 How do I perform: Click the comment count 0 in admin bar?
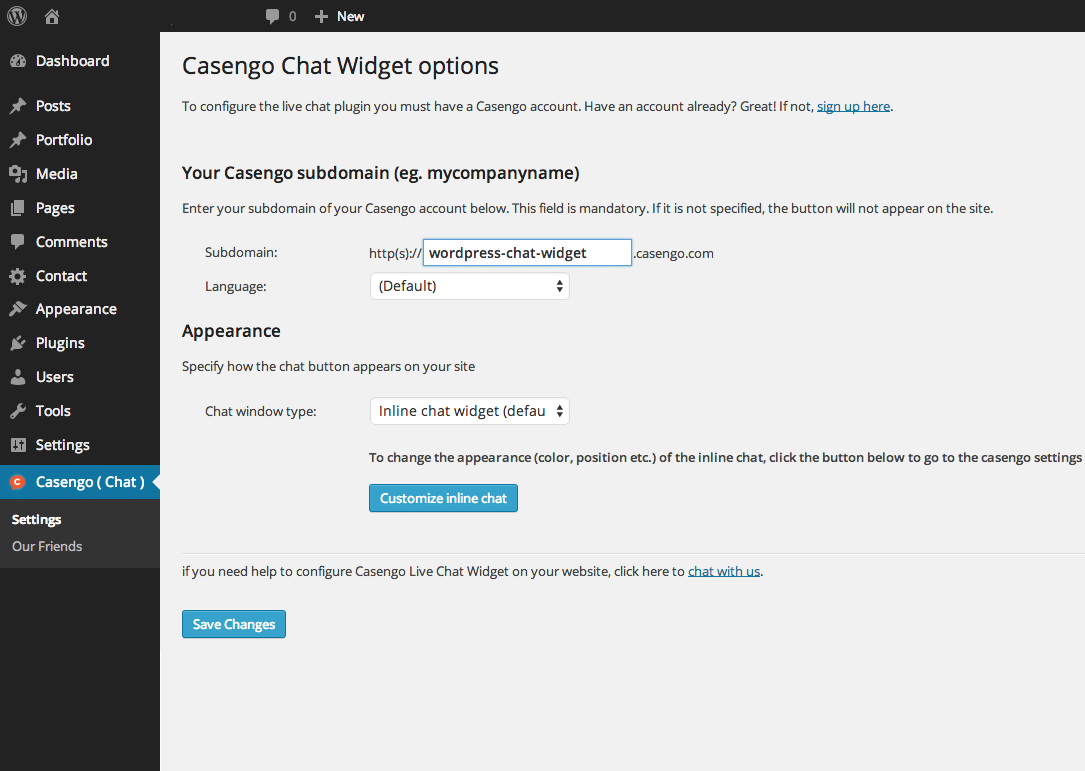pyautogui.click(x=293, y=16)
